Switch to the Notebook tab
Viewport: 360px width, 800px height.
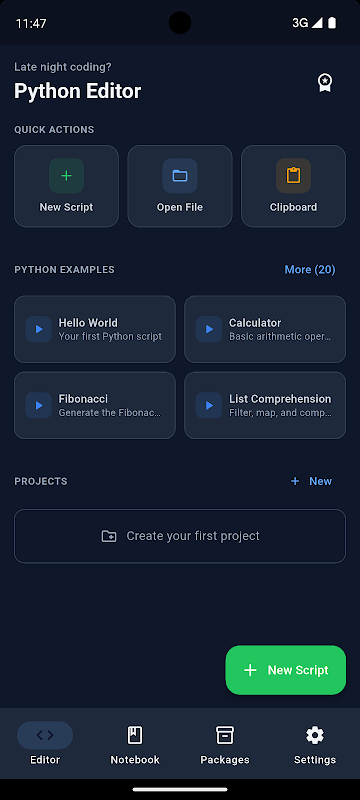click(135, 743)
